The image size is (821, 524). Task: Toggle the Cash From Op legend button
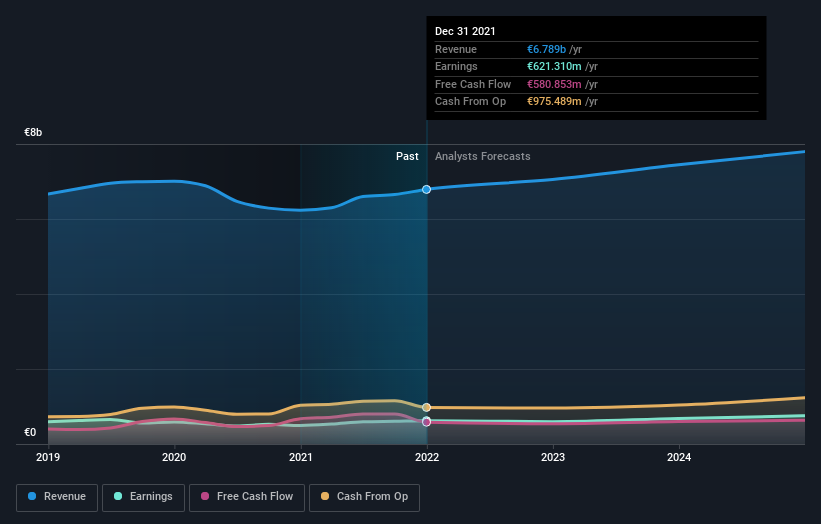[x=364, y=497]
